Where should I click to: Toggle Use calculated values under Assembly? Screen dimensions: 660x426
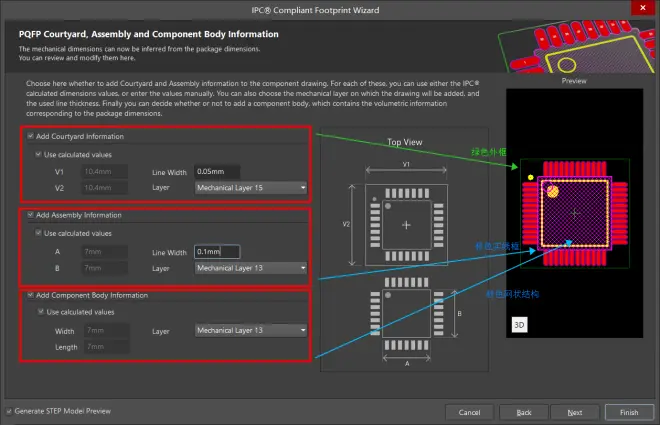38,233
